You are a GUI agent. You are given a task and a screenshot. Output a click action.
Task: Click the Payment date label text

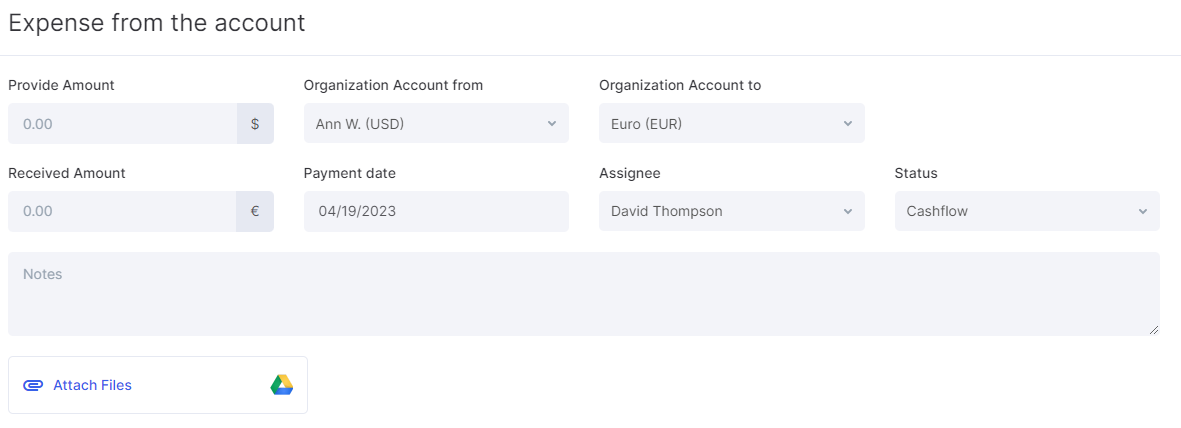(x=349, y=173)
